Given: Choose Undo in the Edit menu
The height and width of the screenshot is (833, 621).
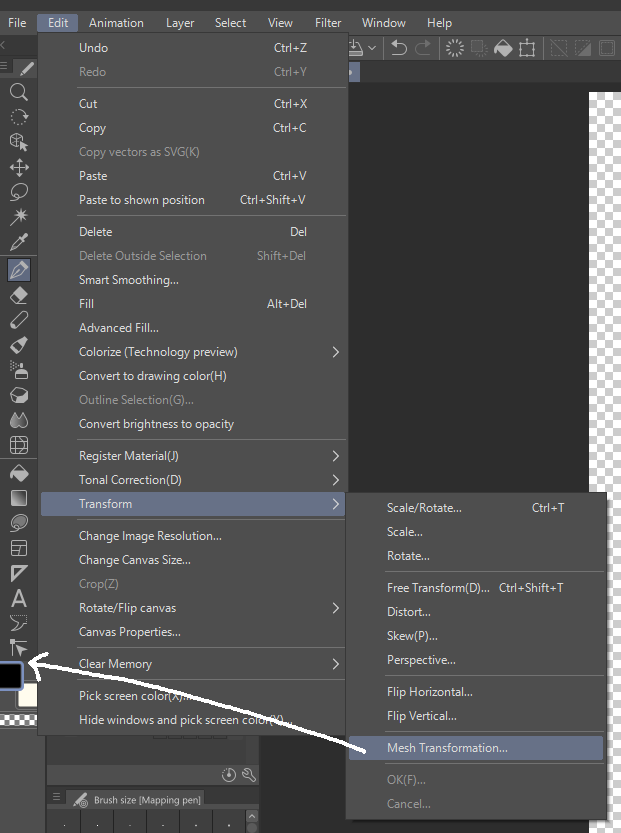Looking at the screenshot, I should click(193, 48).
